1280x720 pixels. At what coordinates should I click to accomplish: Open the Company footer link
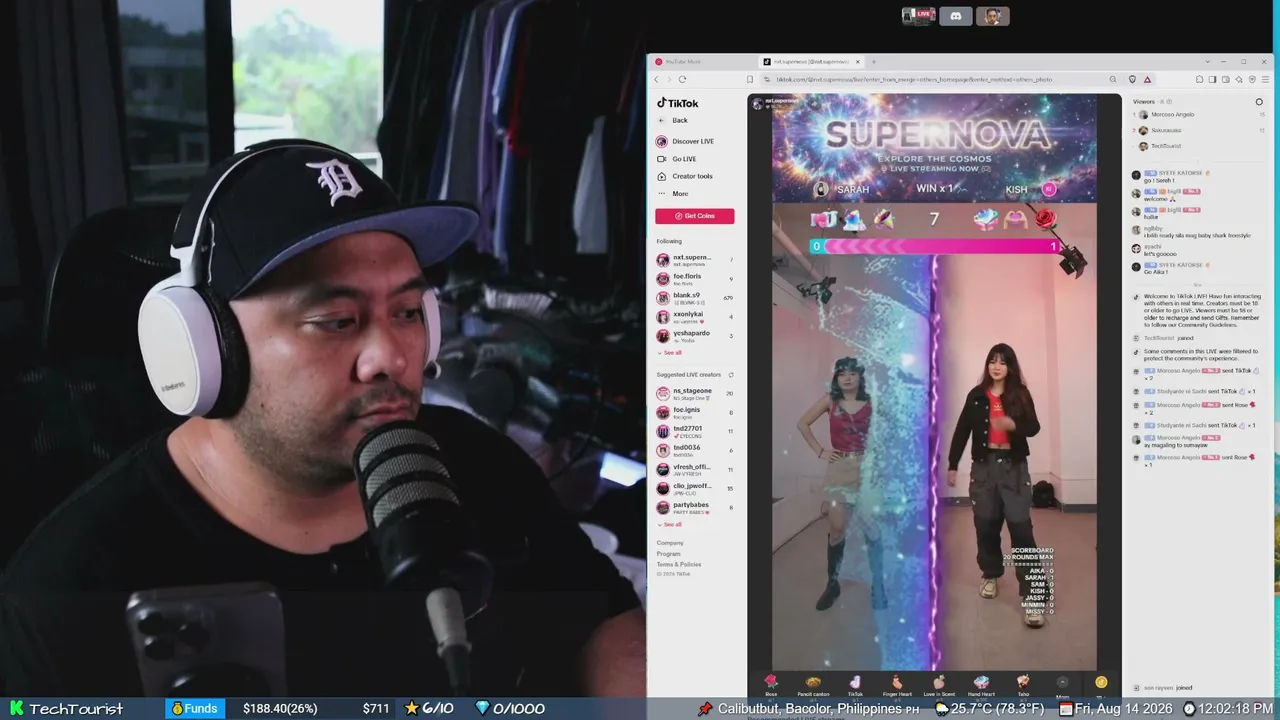coord(670,543)
